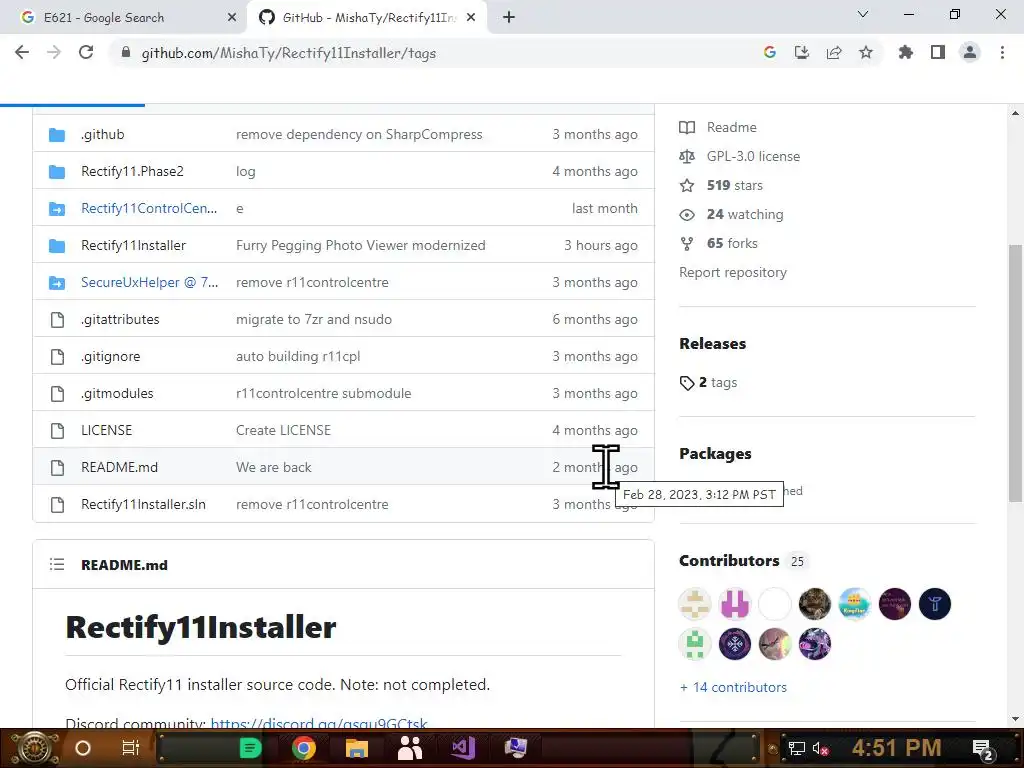This screenshot has width=1024, height=768.
Task: Open Task View in taskbar
Action: pyautogui.click(x=131, y=748)
